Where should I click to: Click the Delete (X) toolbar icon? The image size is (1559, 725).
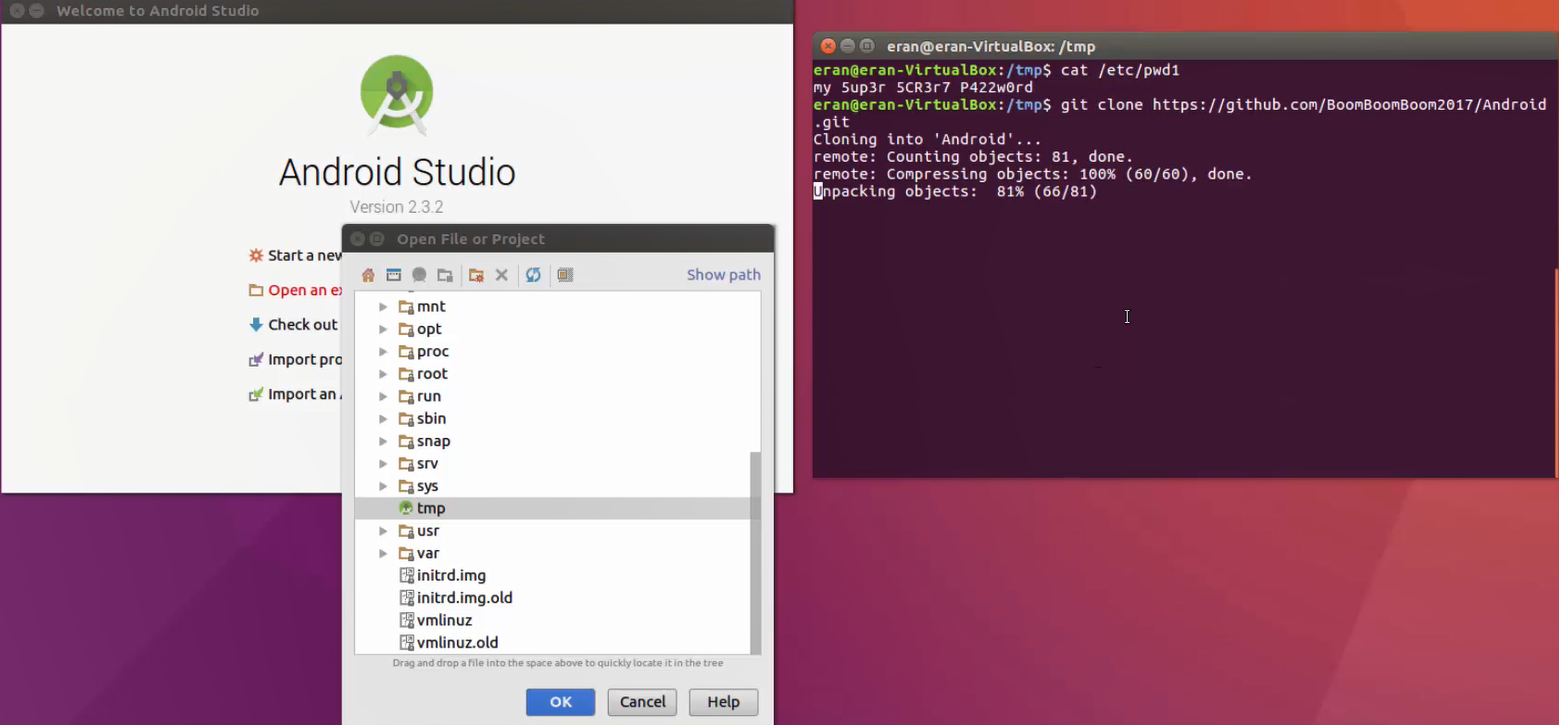(x=502, y=275)
